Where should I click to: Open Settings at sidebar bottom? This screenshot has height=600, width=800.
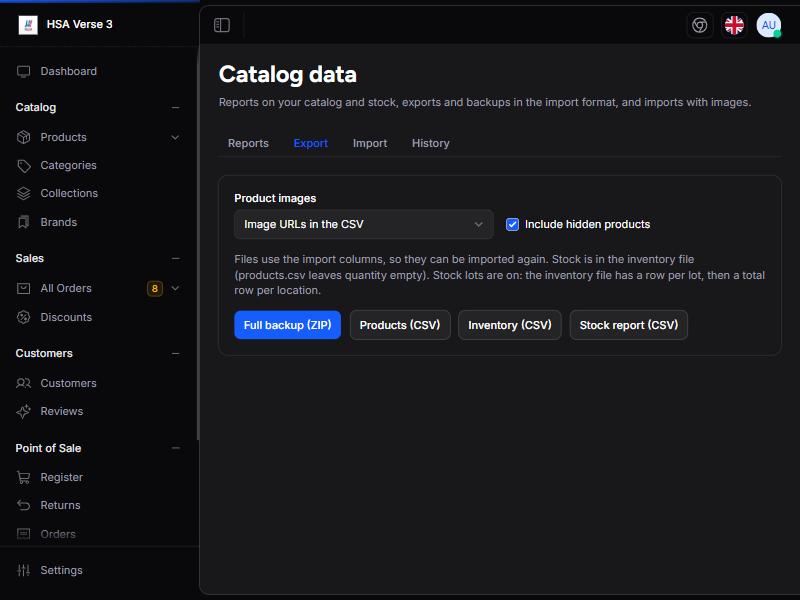[61, 570]
